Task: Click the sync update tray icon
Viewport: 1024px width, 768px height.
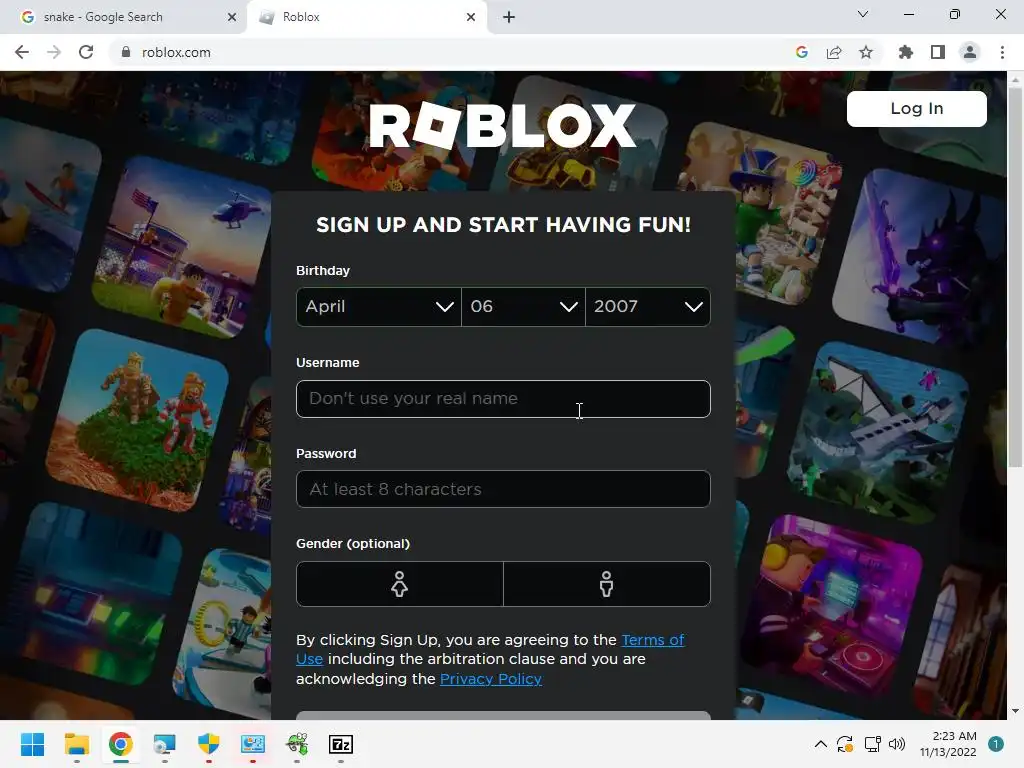Action: 844,744
